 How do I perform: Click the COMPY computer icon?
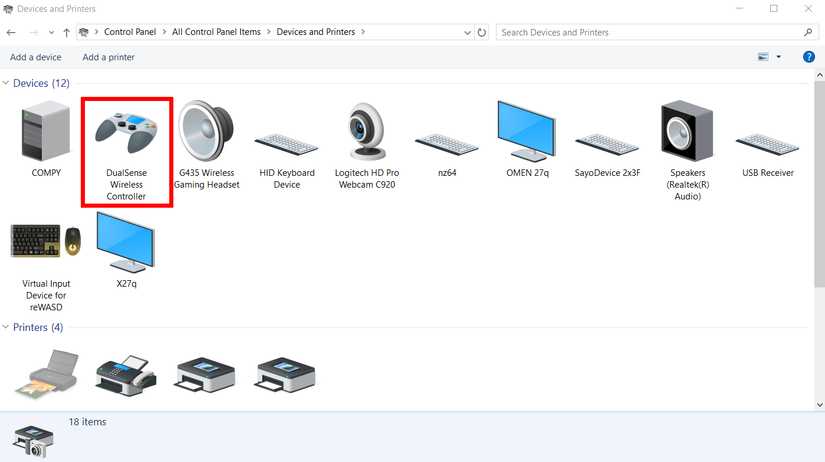46,135
